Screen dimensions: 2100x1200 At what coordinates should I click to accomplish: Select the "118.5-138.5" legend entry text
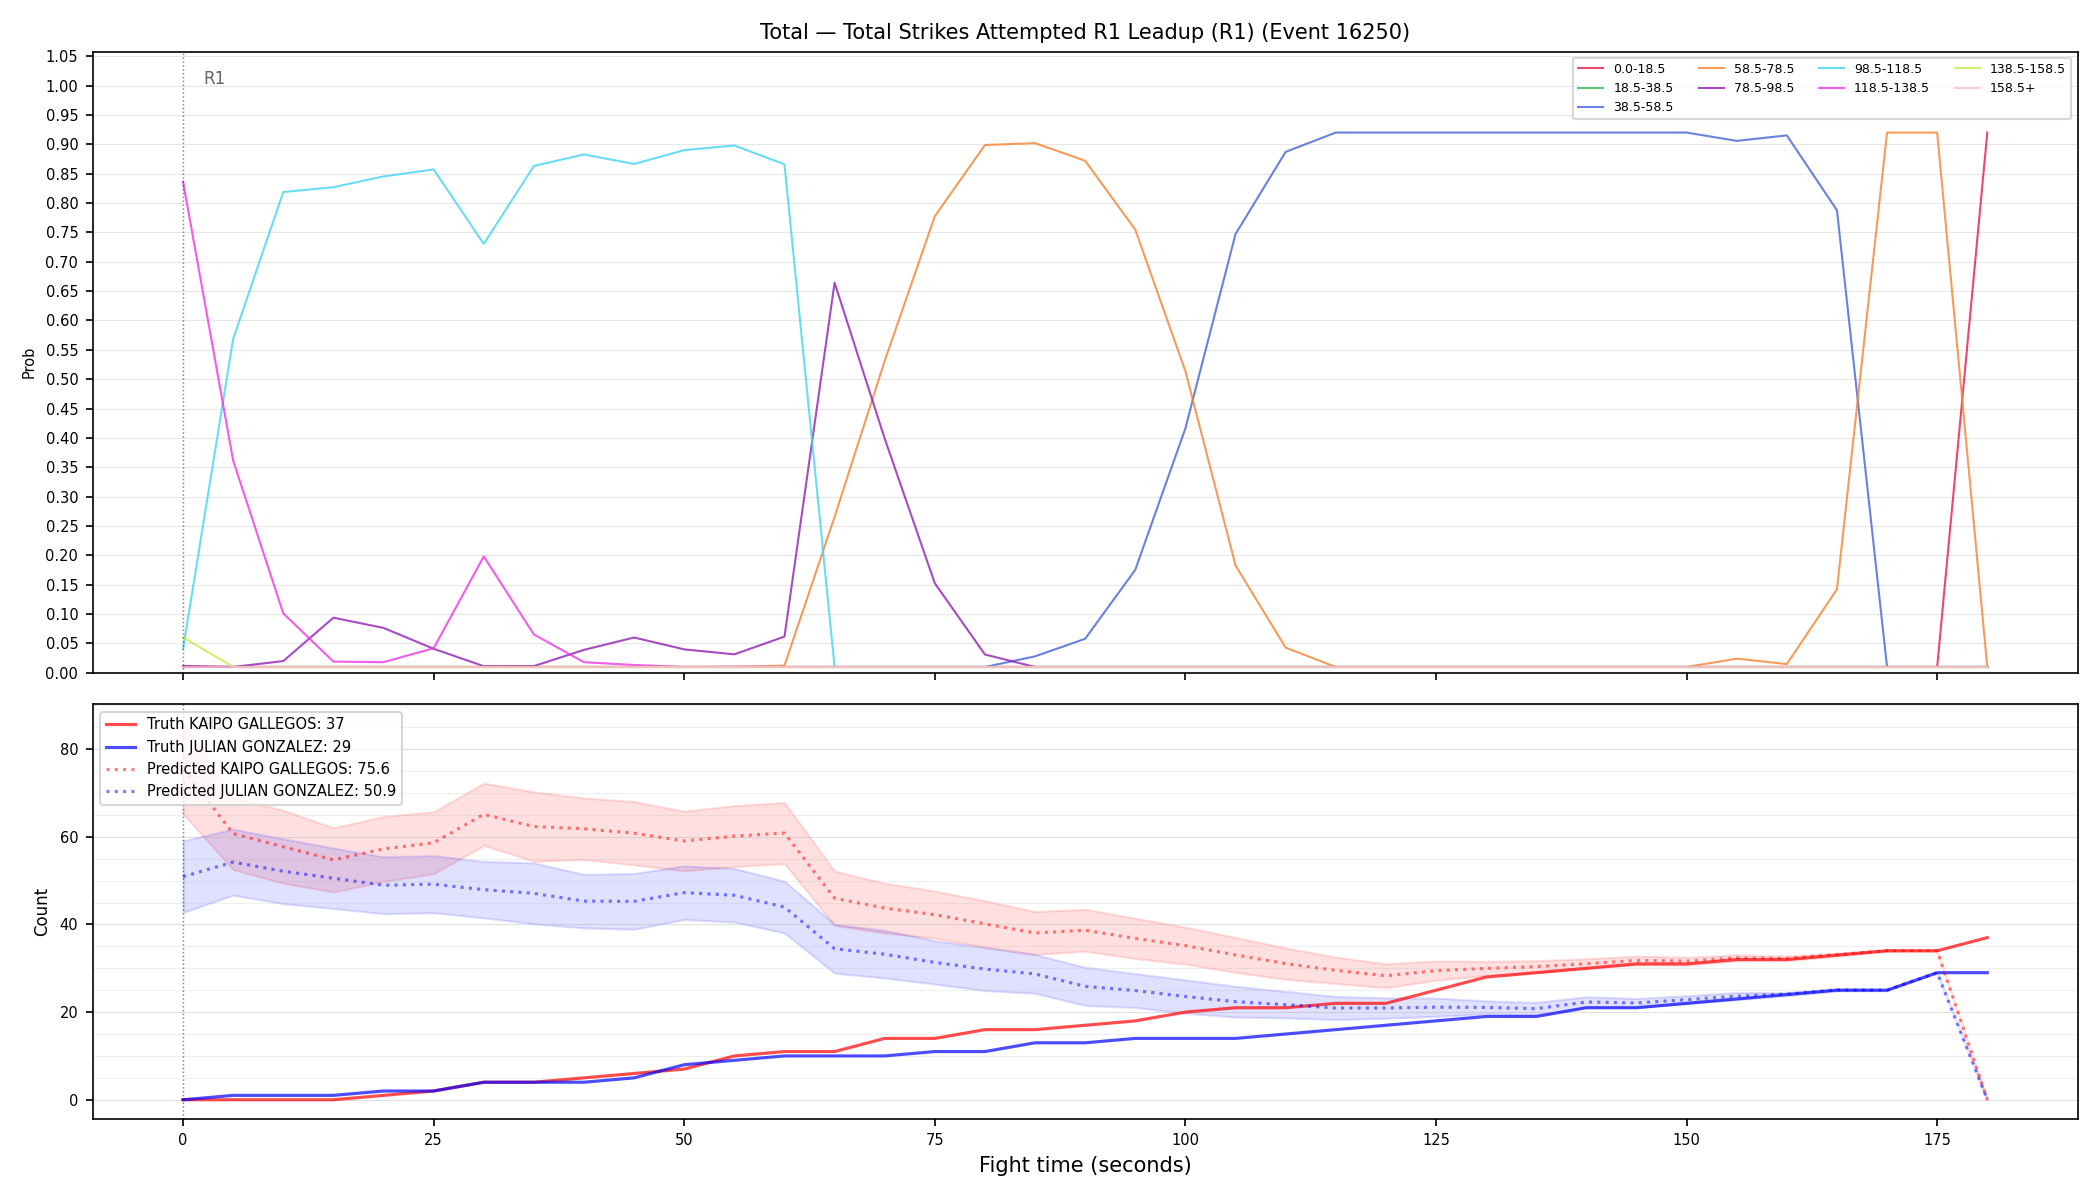1892,88
